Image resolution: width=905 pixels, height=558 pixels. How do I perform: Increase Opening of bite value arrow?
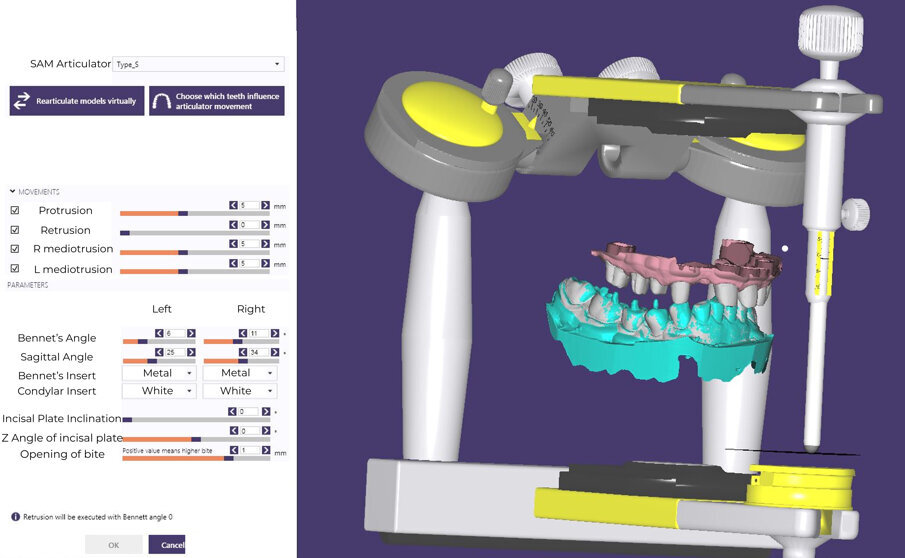coord(265,450)
